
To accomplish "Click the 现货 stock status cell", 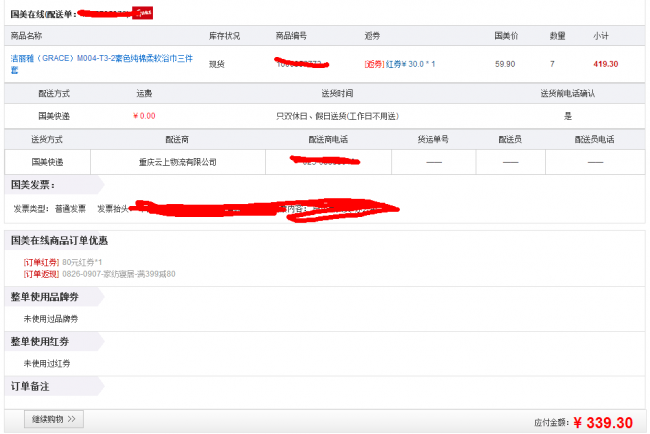I will pyautogui.click(x=217, y=64).
